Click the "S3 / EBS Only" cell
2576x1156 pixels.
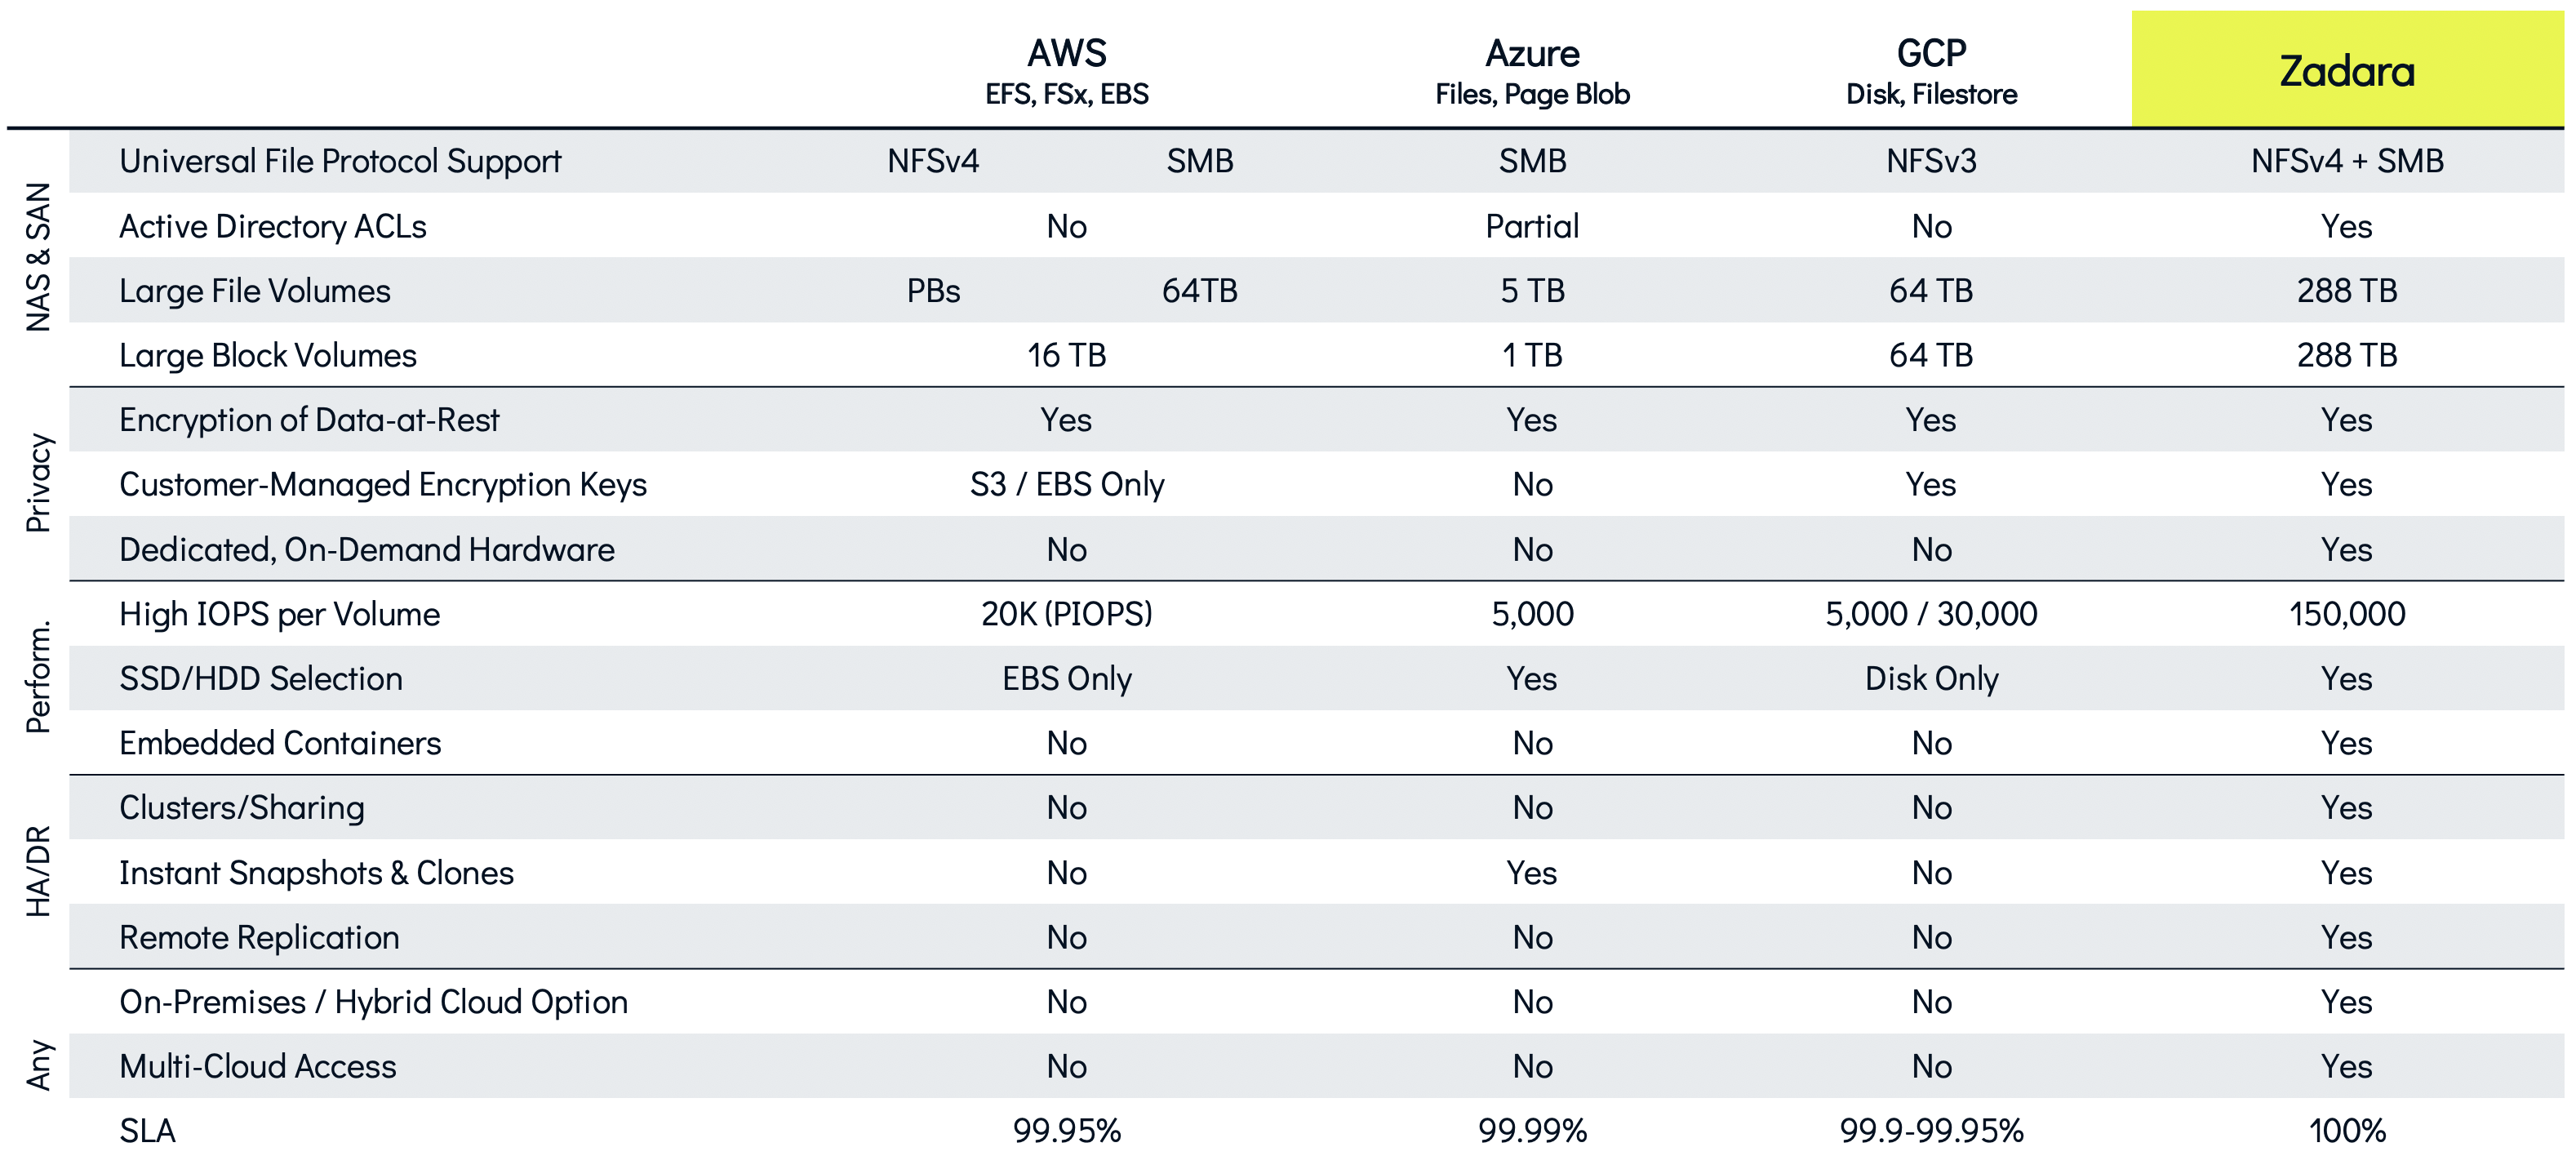point(1066,485)
